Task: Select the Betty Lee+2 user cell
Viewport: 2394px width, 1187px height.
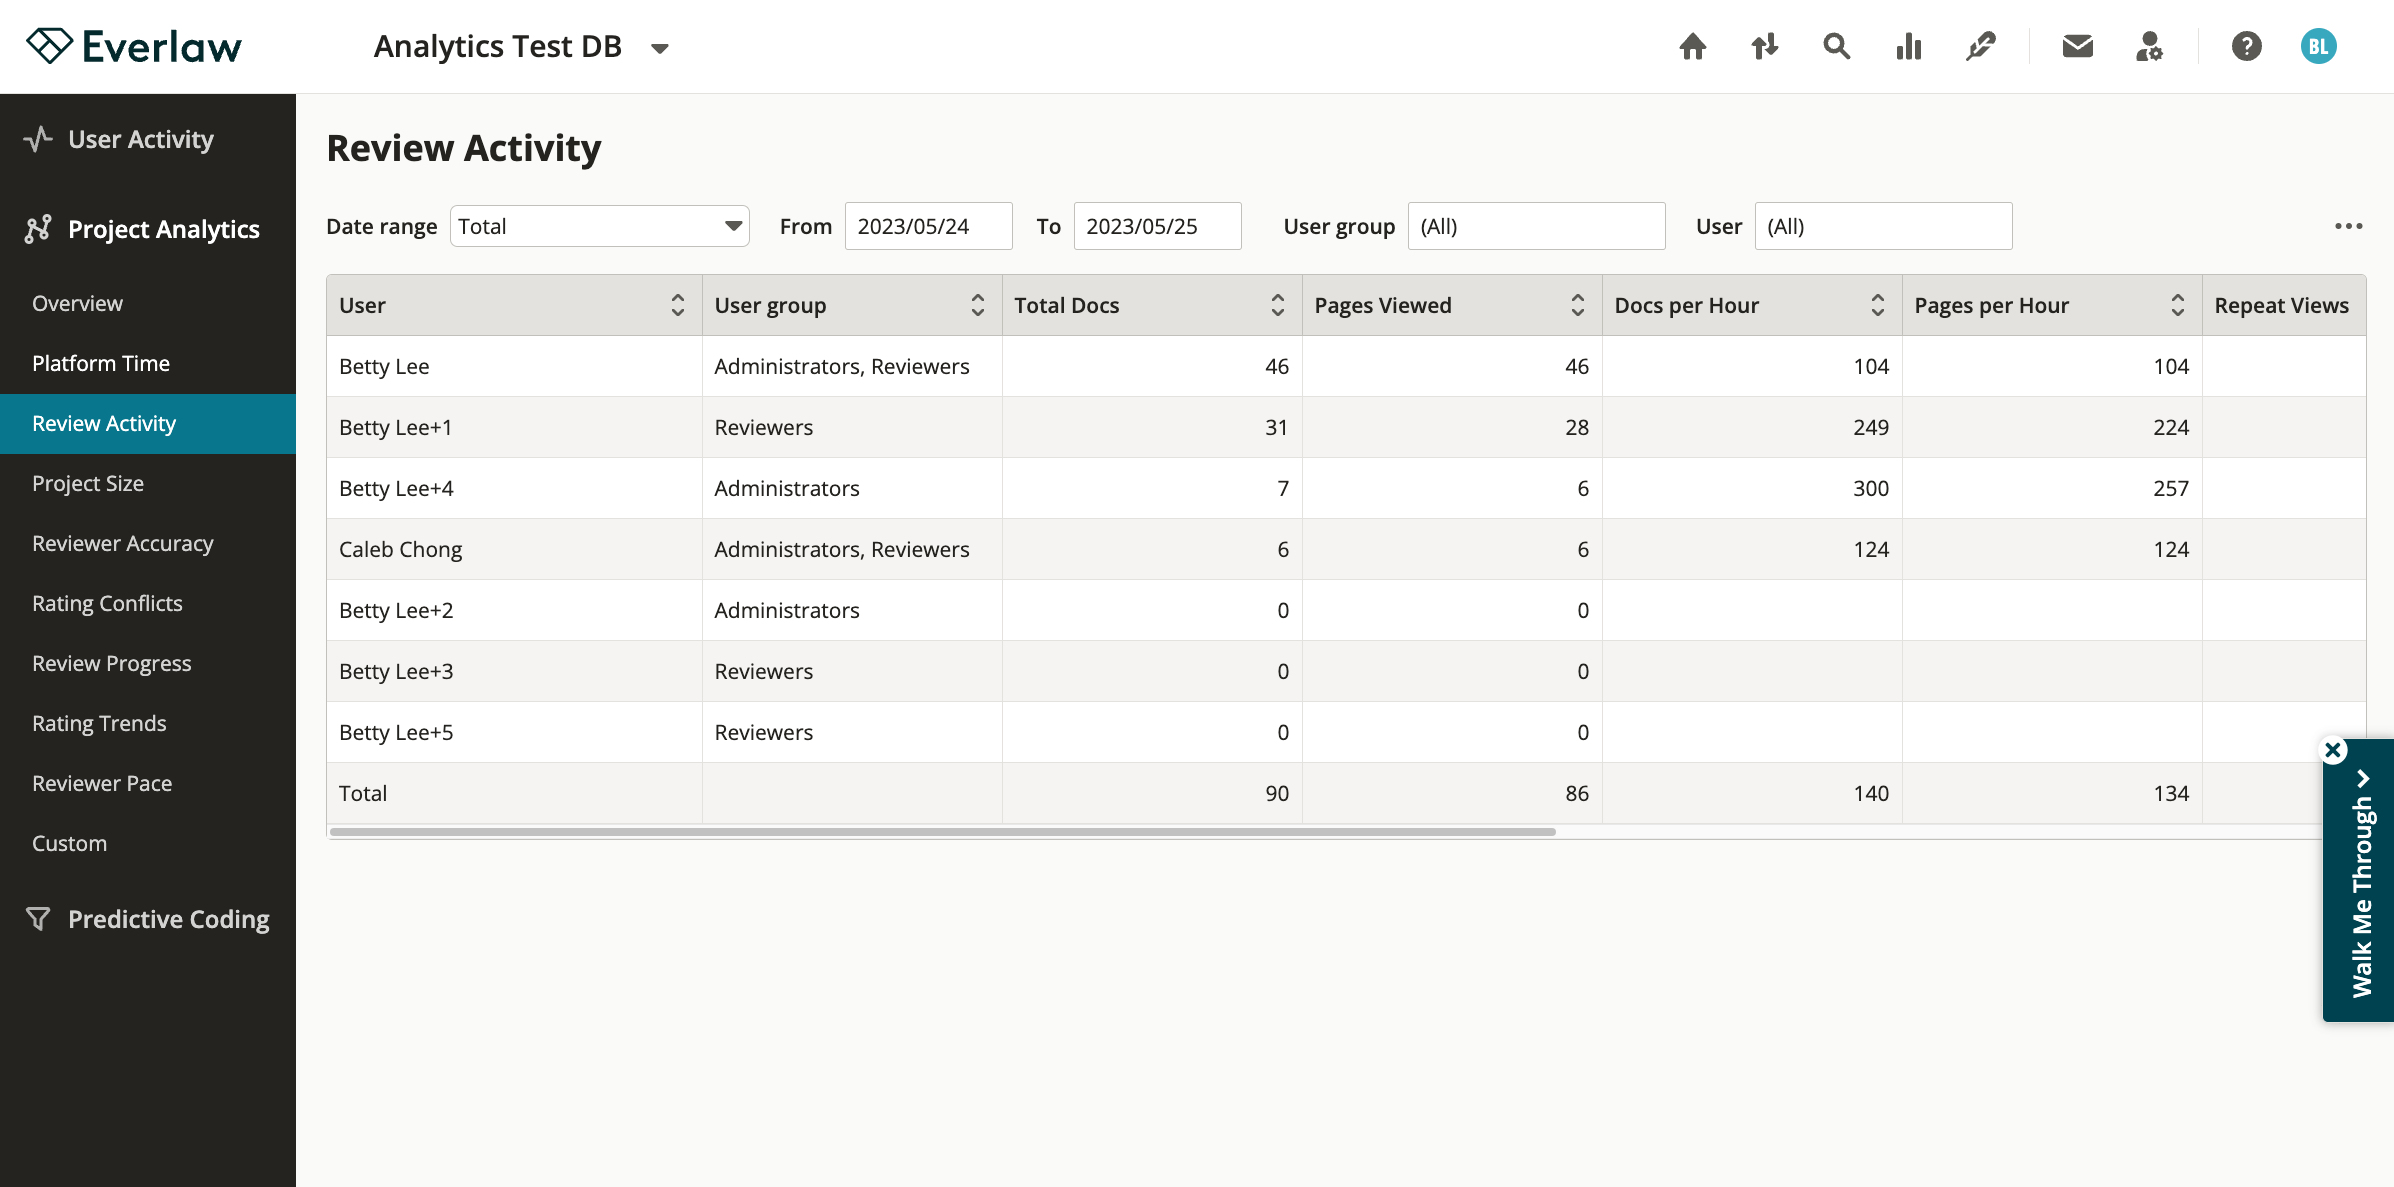Action: click(514, 610)
